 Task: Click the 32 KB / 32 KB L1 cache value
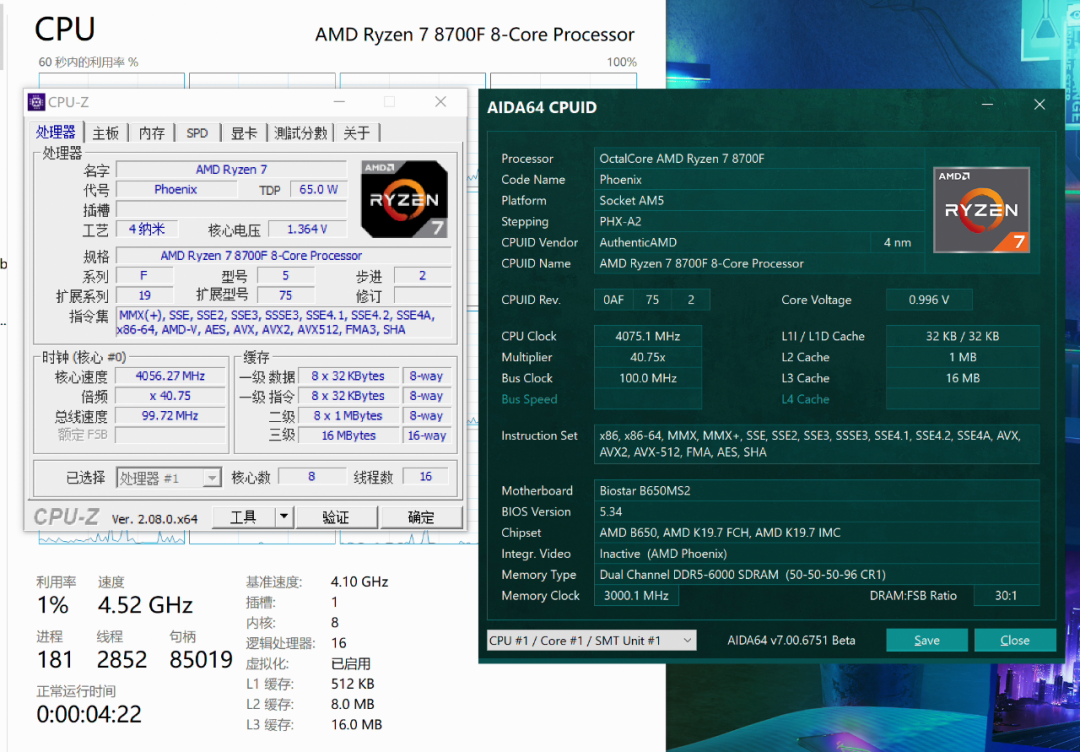(x=962, y=336)
